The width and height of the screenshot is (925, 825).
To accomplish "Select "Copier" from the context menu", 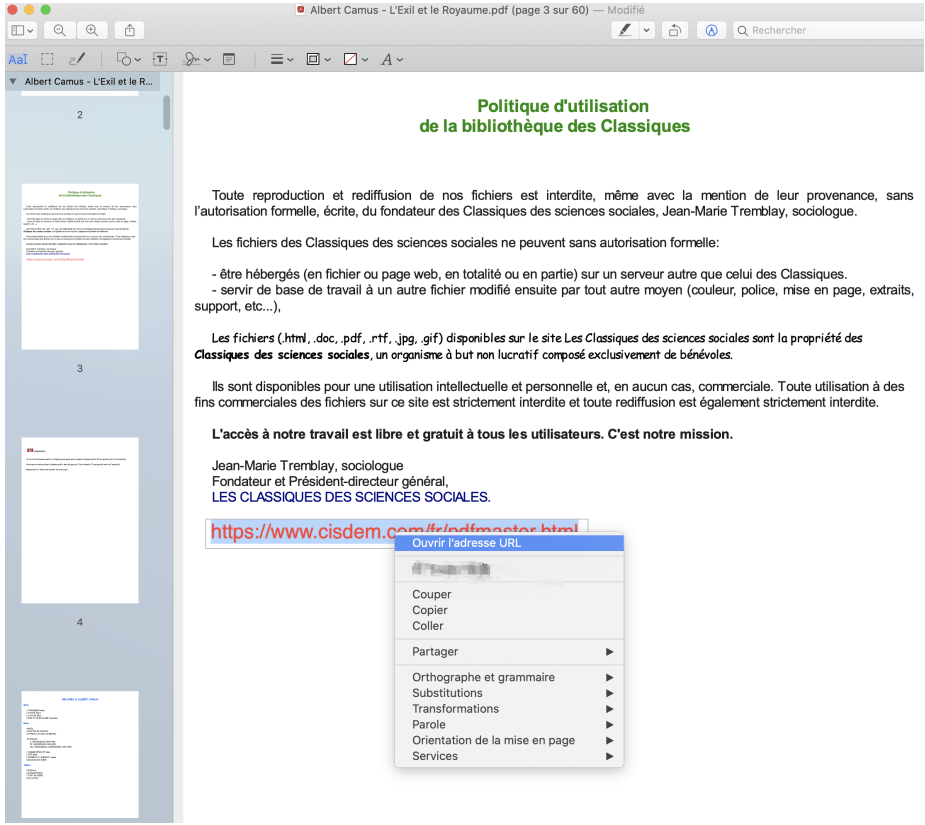I will pyautogui.click(x=430, y=610).
